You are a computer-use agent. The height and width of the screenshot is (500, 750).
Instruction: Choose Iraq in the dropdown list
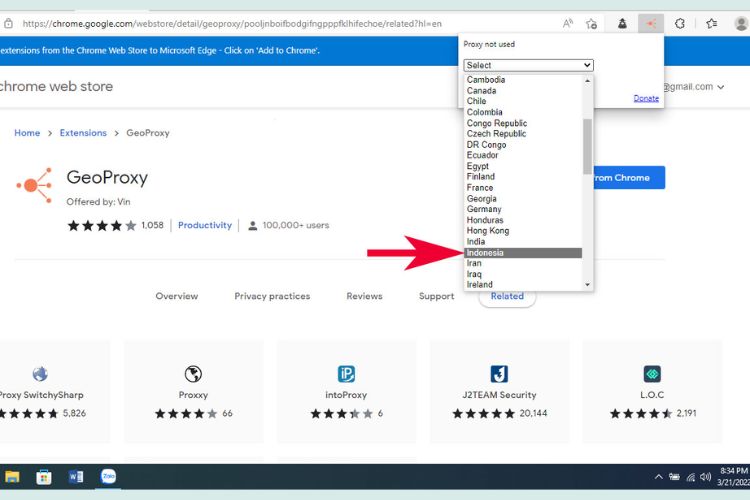pyautogui.click(x=523, y=274)
